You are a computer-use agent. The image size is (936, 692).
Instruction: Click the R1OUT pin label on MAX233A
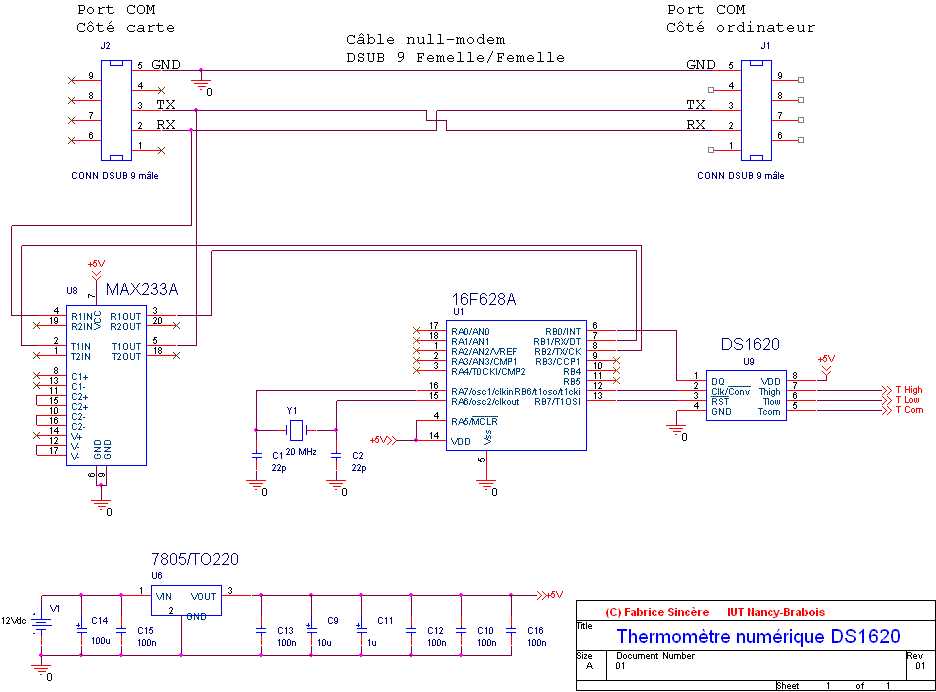tap(126, 316)
